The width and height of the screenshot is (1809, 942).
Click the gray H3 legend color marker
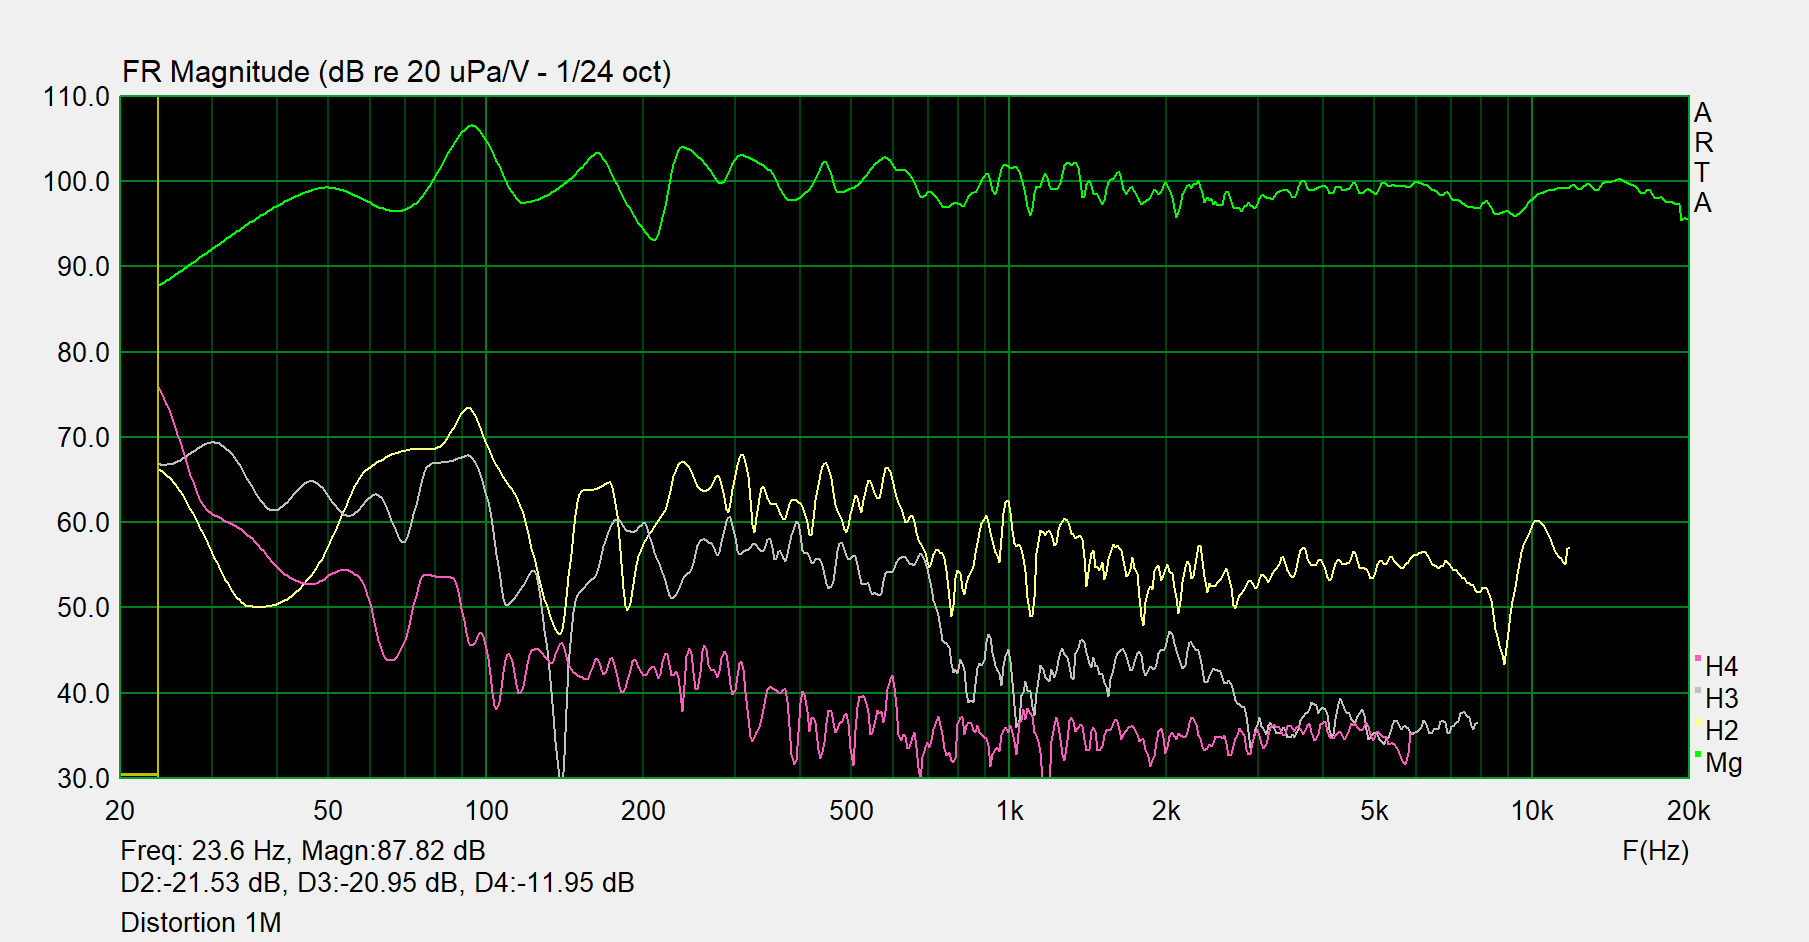(1698, 691)
